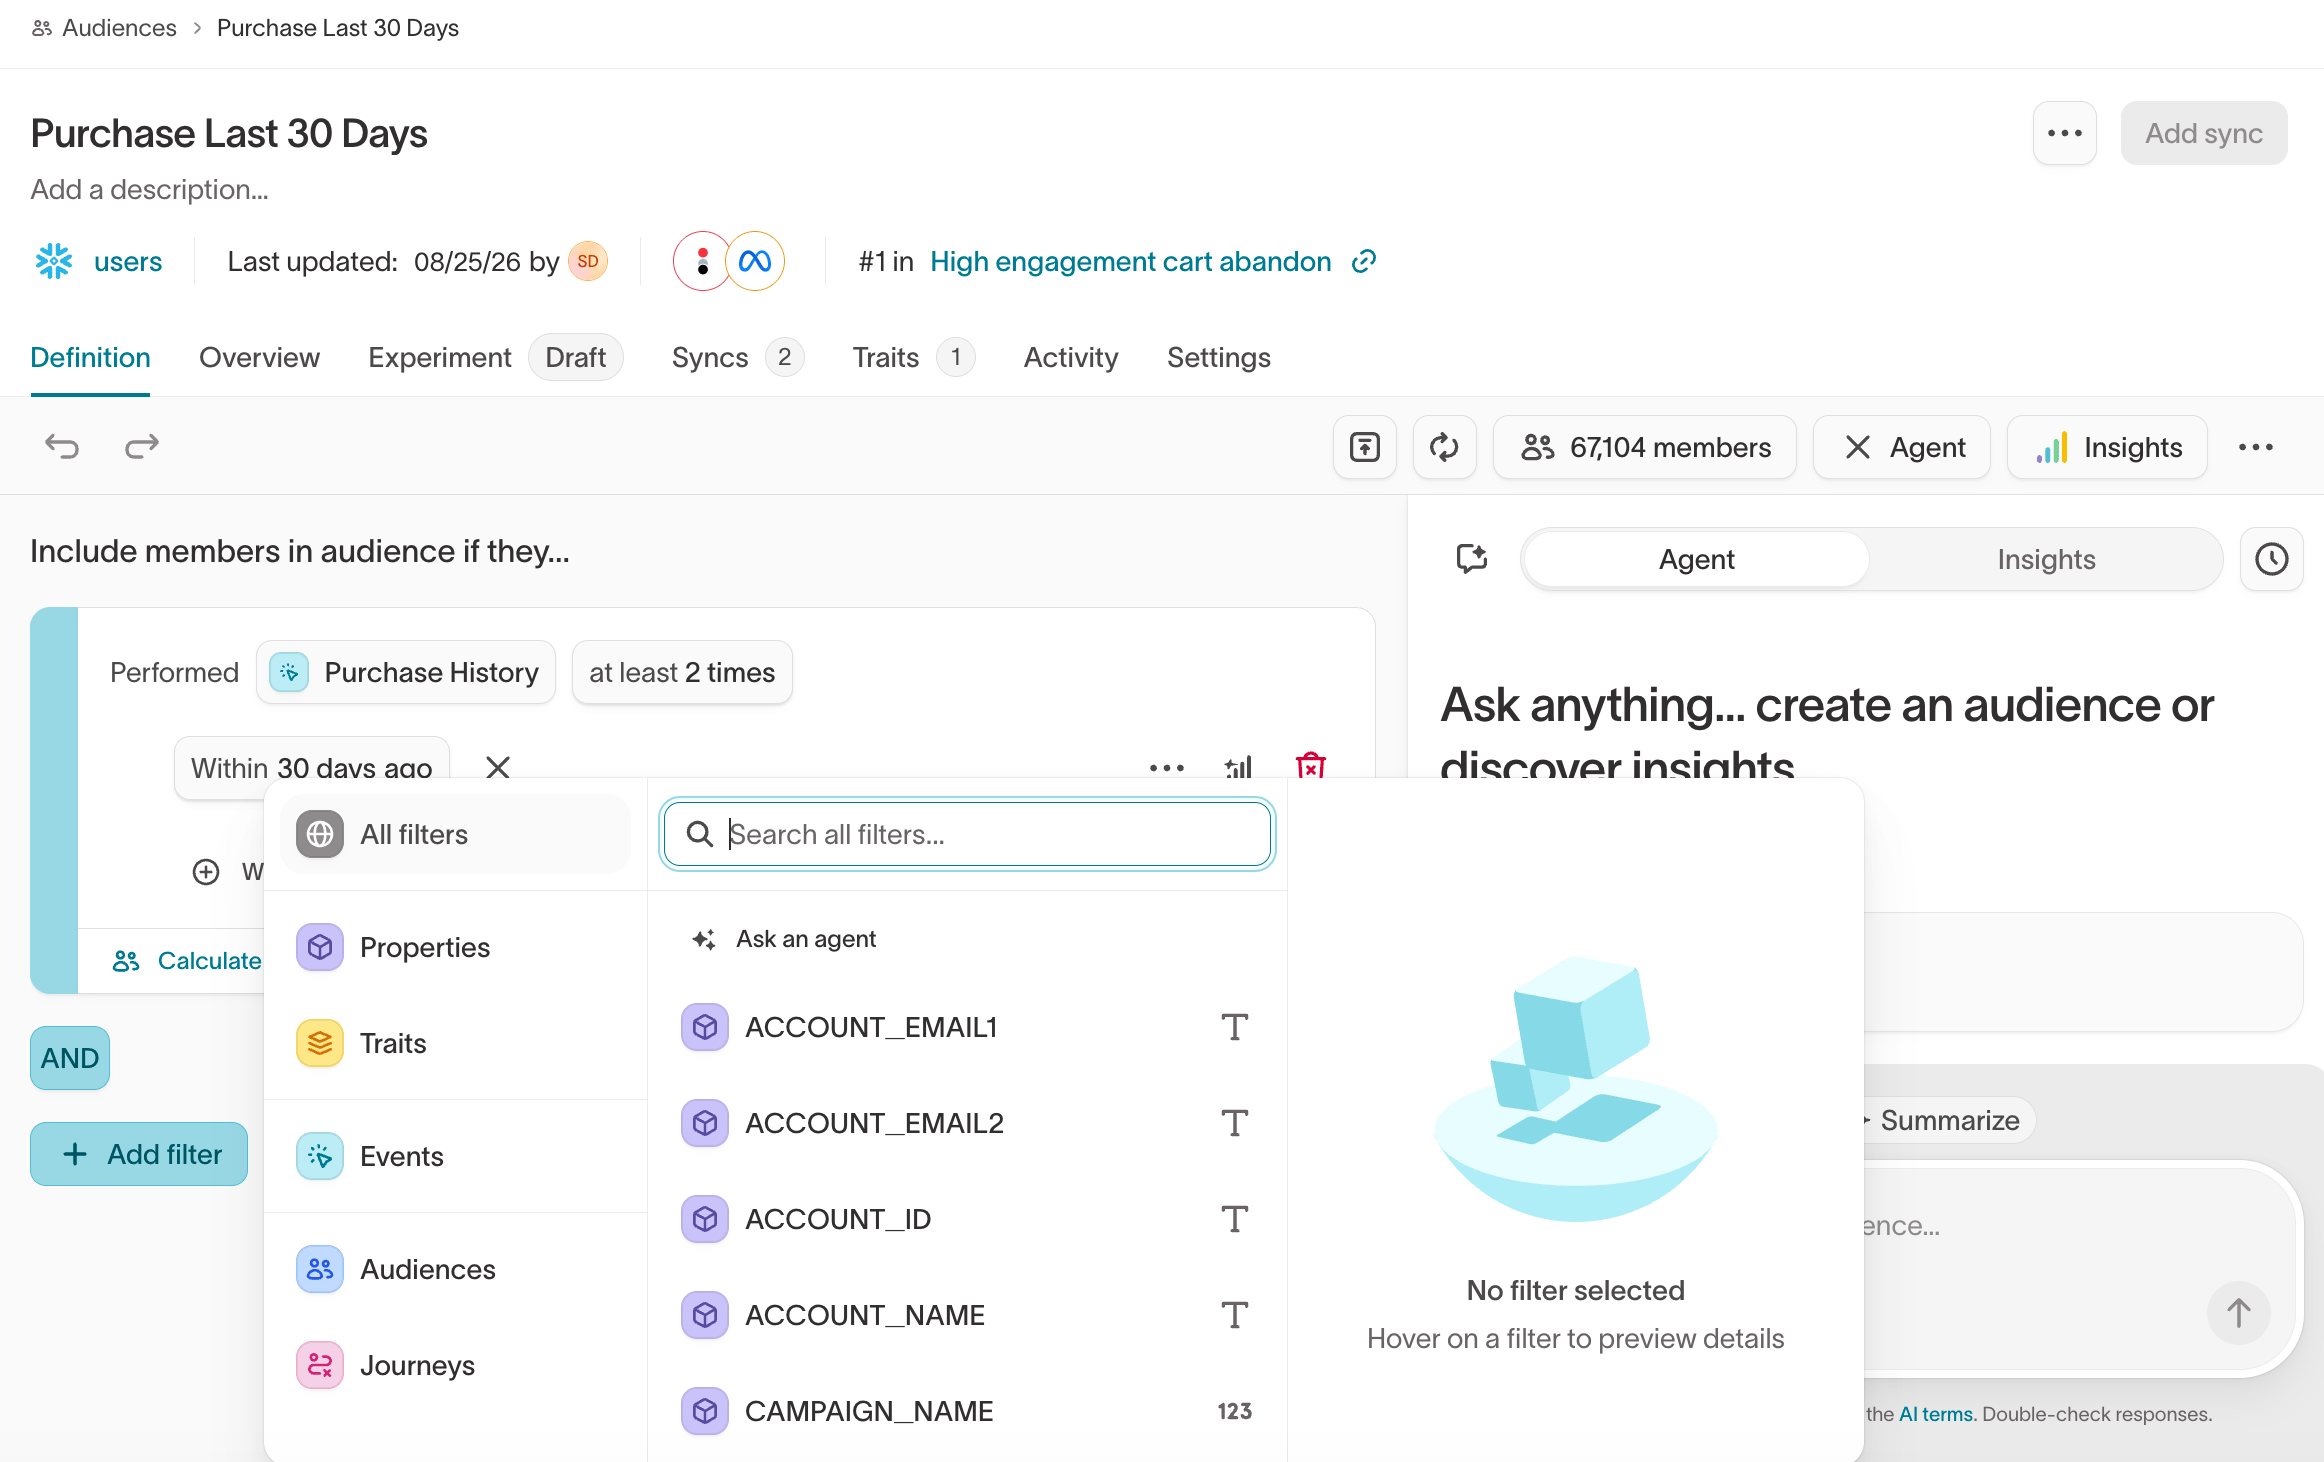Close the Agent panel via toolbar button
The width and height of the screenshot is (2324, 1462).
1902,447
